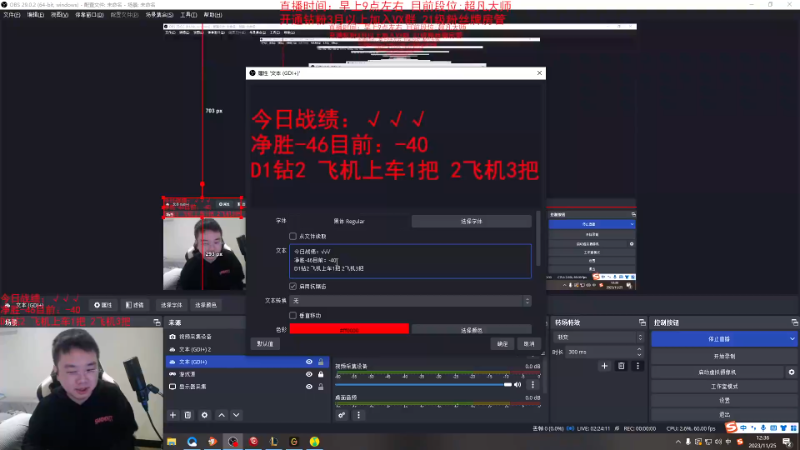The width and height of the screenshot is (800, 450).
Task: Open the Windows notification center
Action: click(787, 442)
